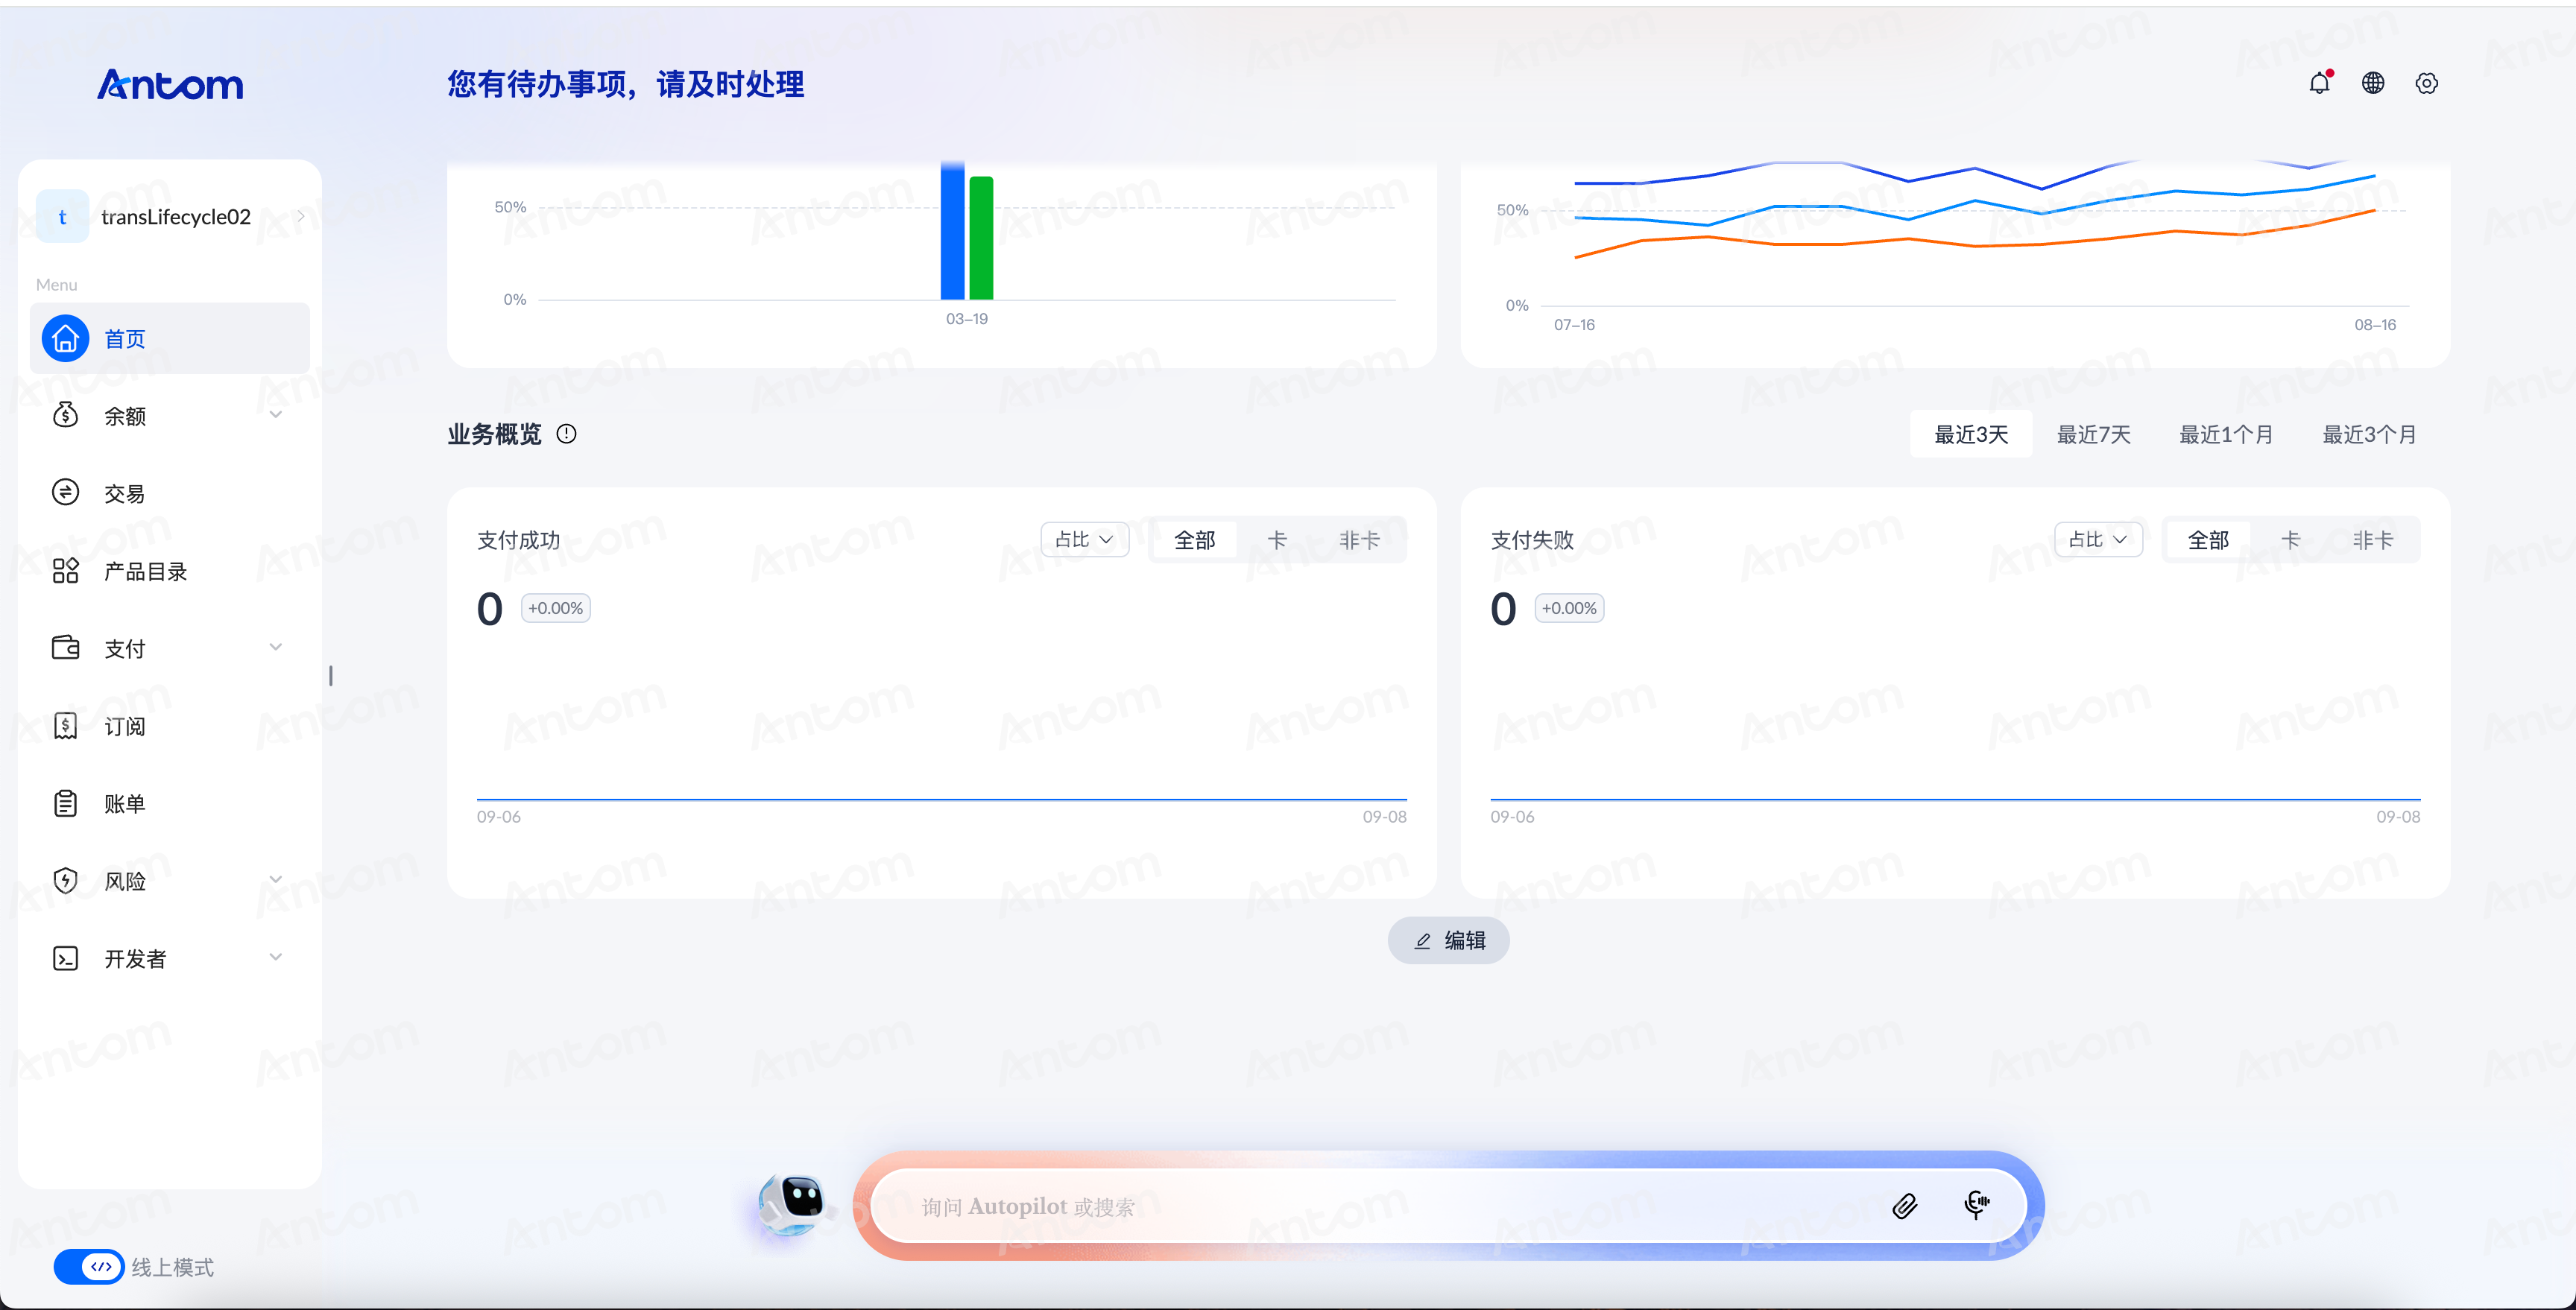
Task: Click the Autopilot robot avatar
Action: [x=792, y=1204]
